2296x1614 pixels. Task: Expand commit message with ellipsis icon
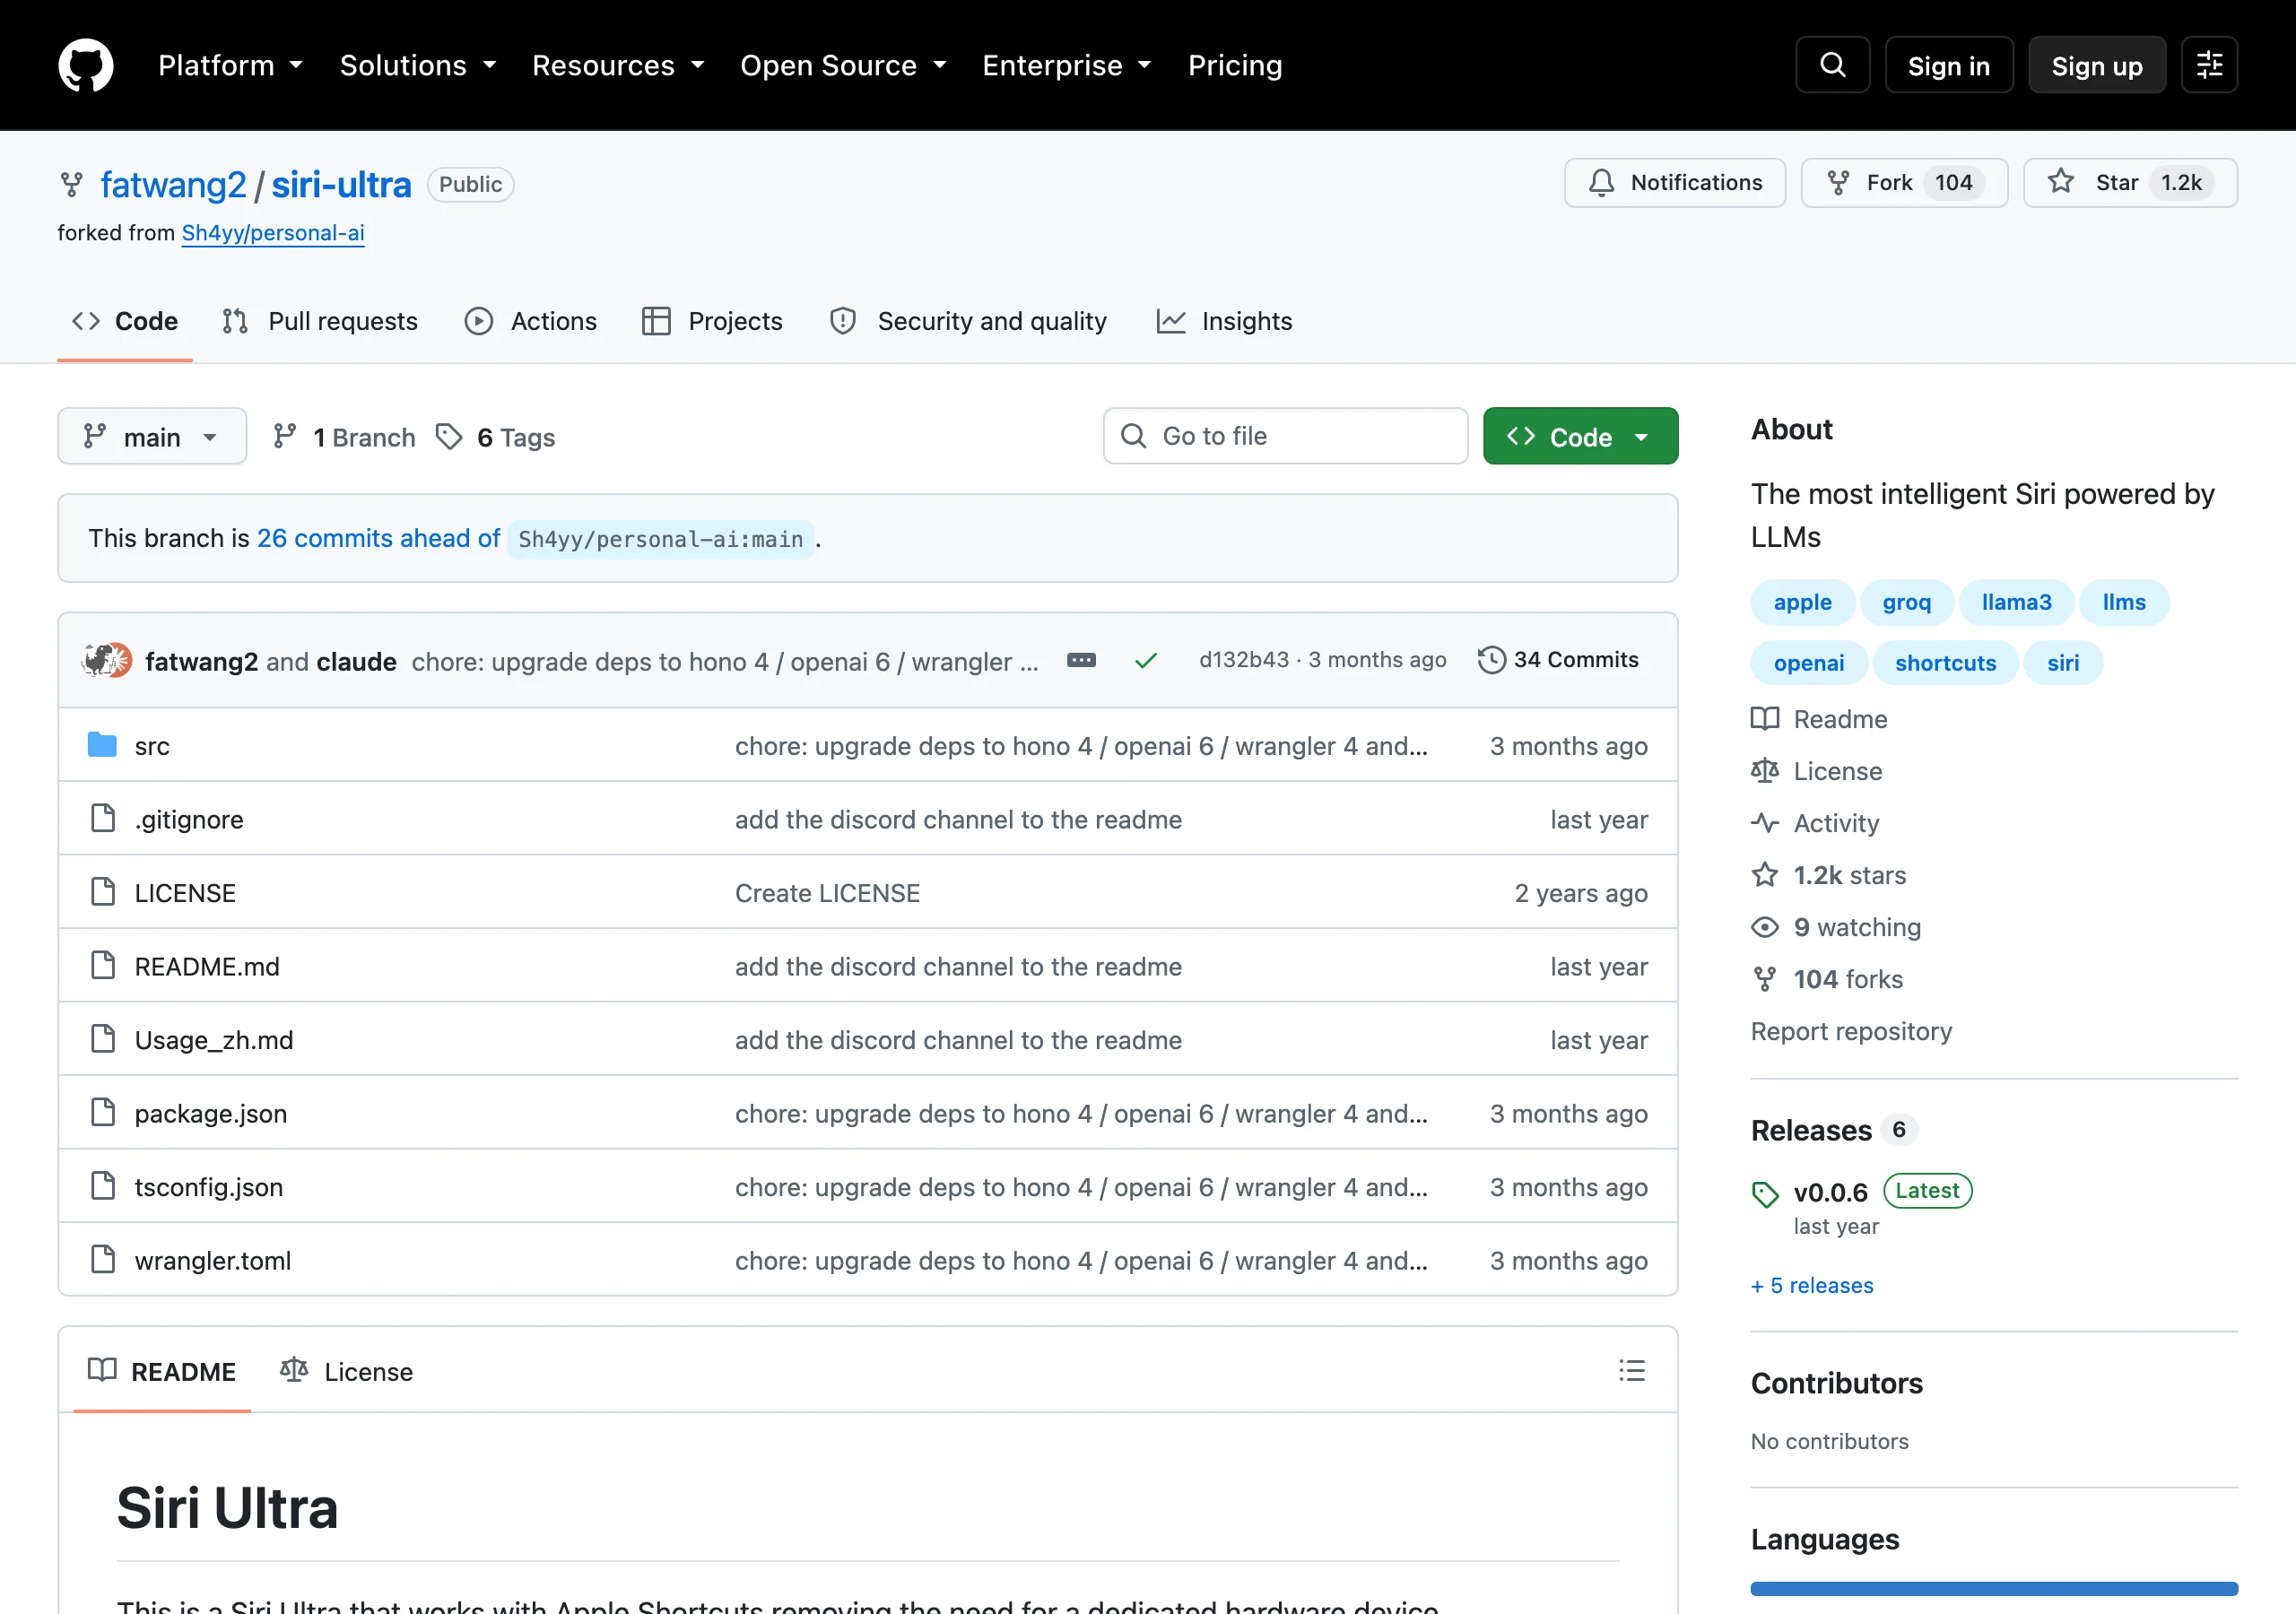coord(1081,660)
